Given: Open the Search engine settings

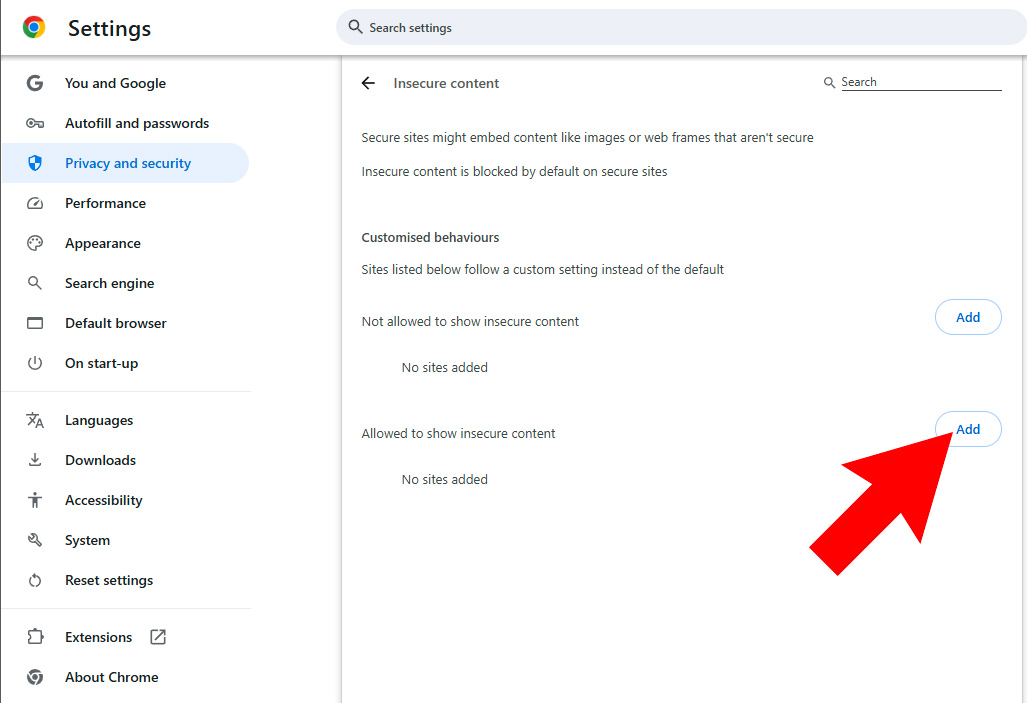Looking at the screenshot, I should [x=109, y=283].
